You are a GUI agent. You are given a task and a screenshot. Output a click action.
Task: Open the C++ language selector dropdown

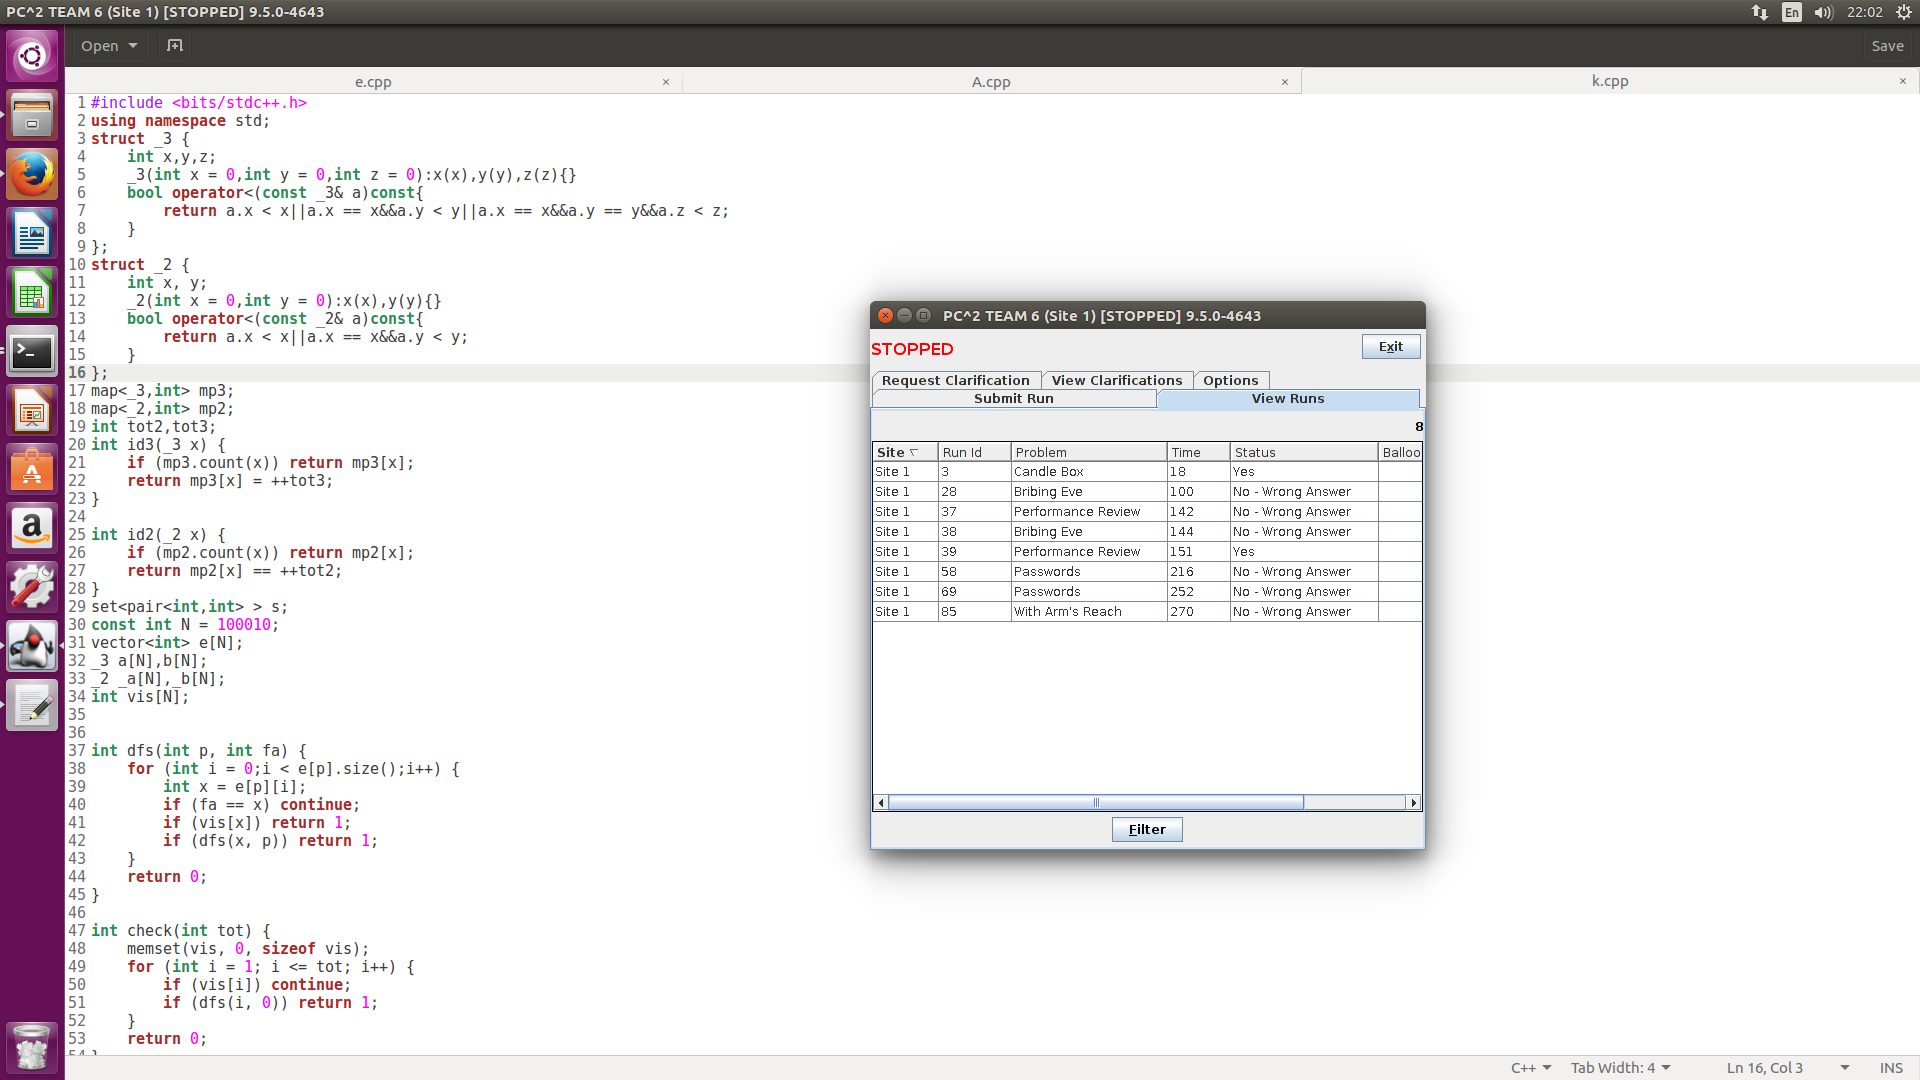(x=1531, y=1068)
